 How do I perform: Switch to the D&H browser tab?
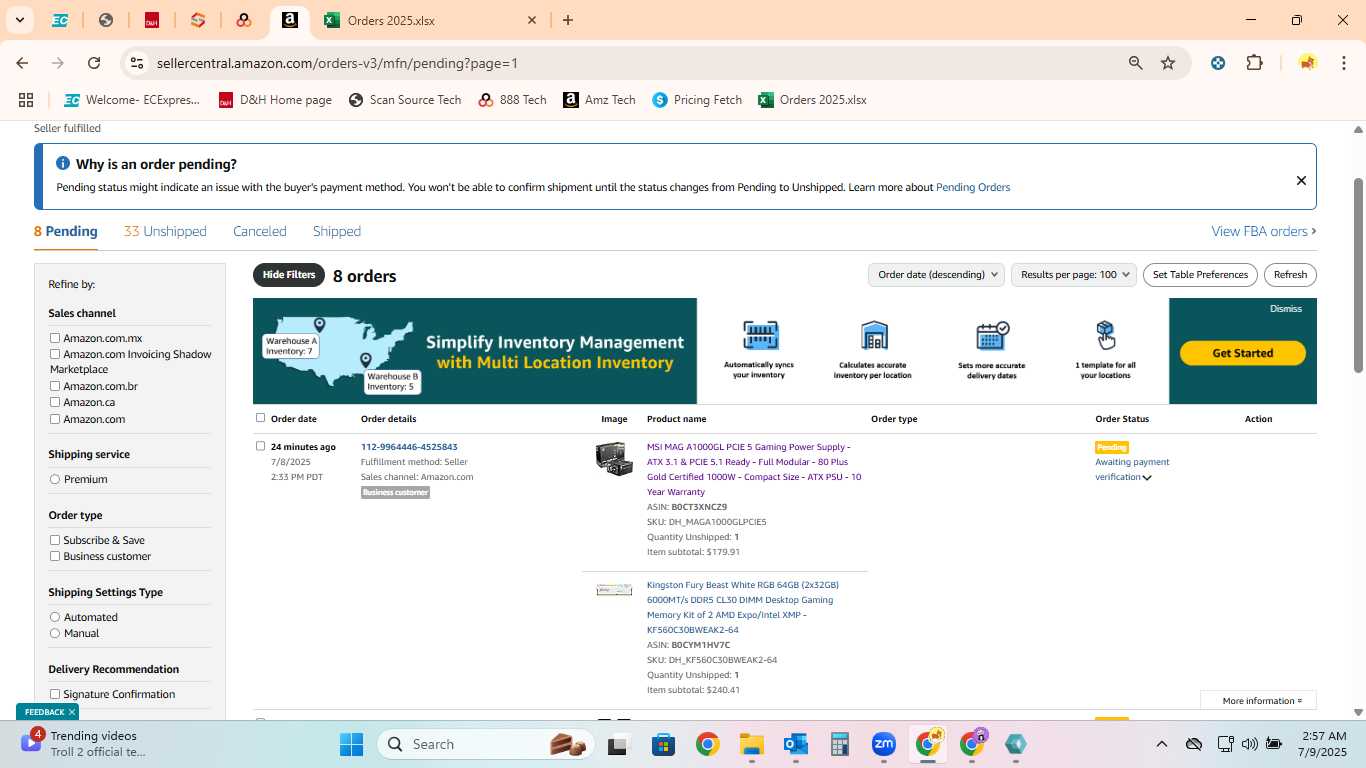[x=152, y=20]
